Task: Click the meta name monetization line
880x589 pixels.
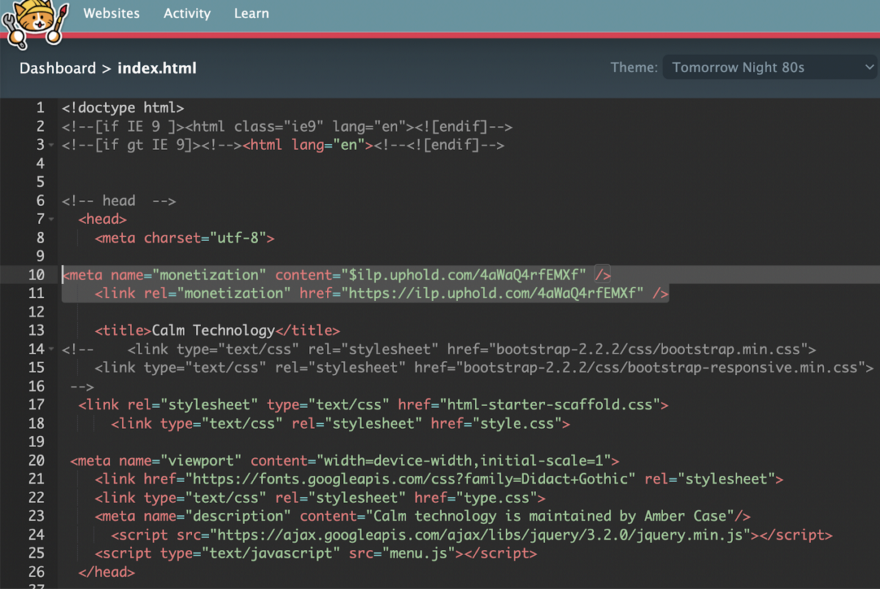Action: tap(336, 275)
